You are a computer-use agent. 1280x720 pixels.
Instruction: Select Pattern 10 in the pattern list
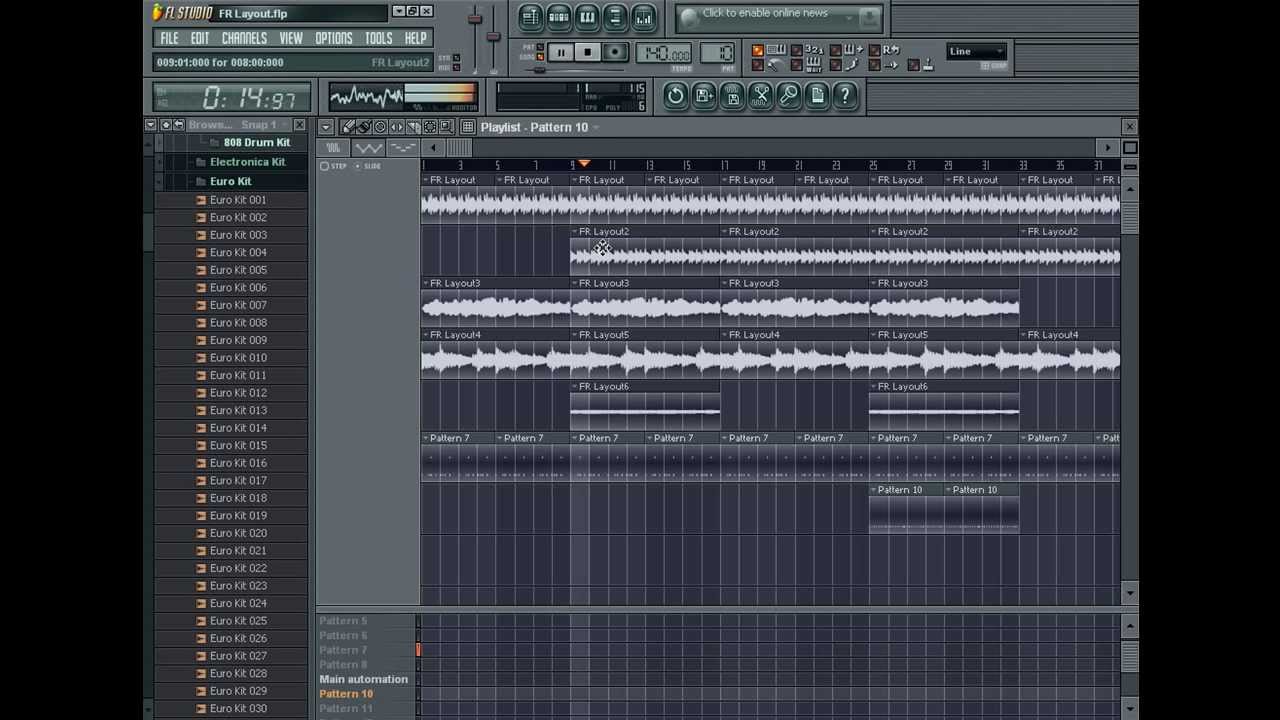(346, 694)
